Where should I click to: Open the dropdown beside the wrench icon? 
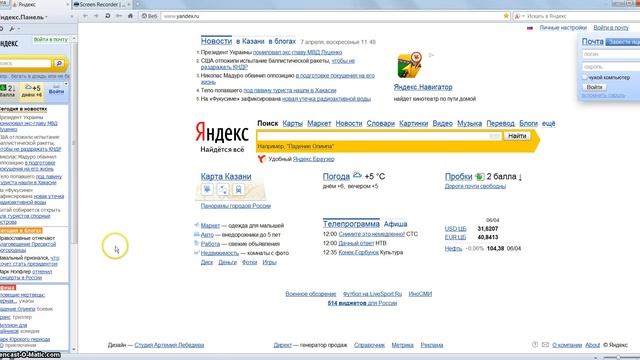[19, 29]
